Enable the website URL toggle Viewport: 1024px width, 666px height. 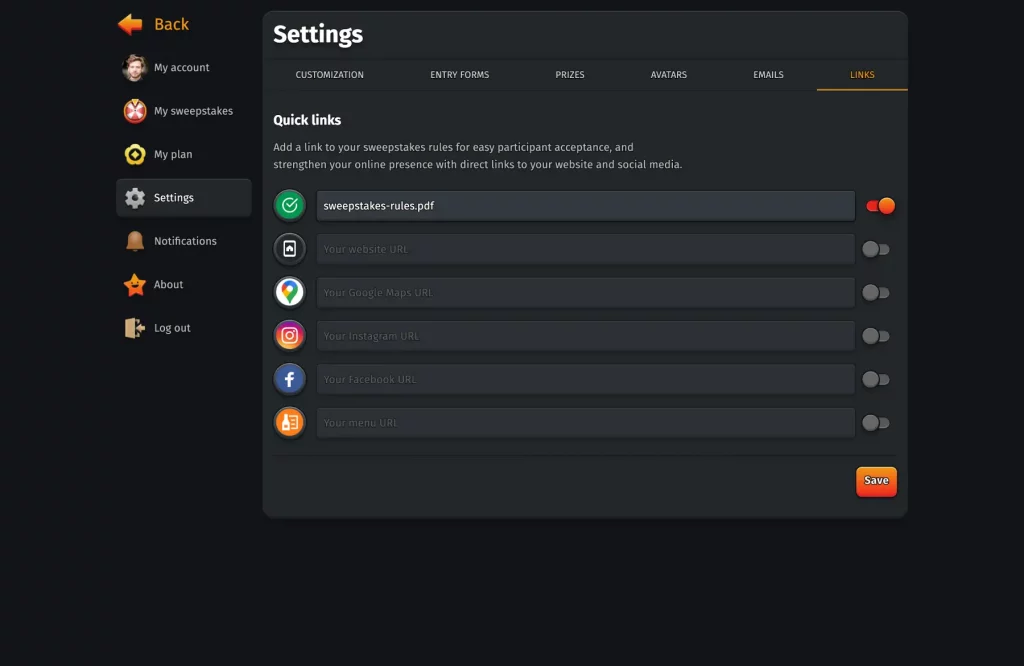point(876,249)
